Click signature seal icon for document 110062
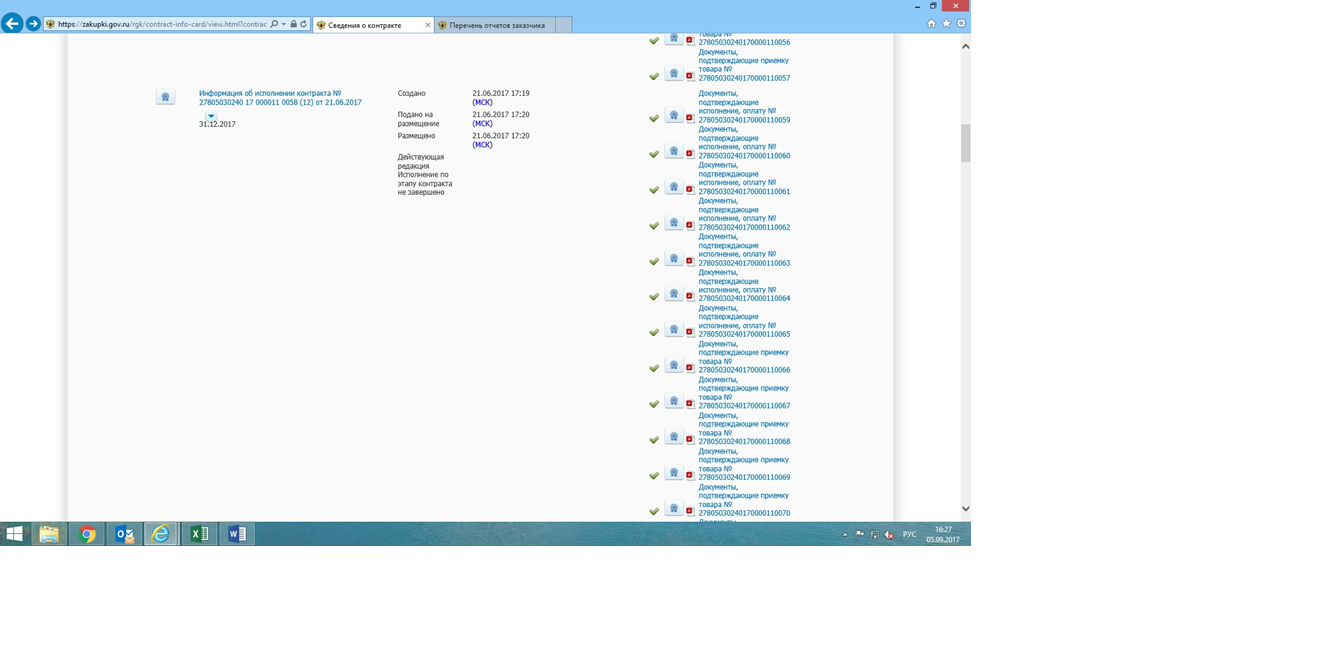This screenshot has height=668, width=1336. [x=674, y=223]
